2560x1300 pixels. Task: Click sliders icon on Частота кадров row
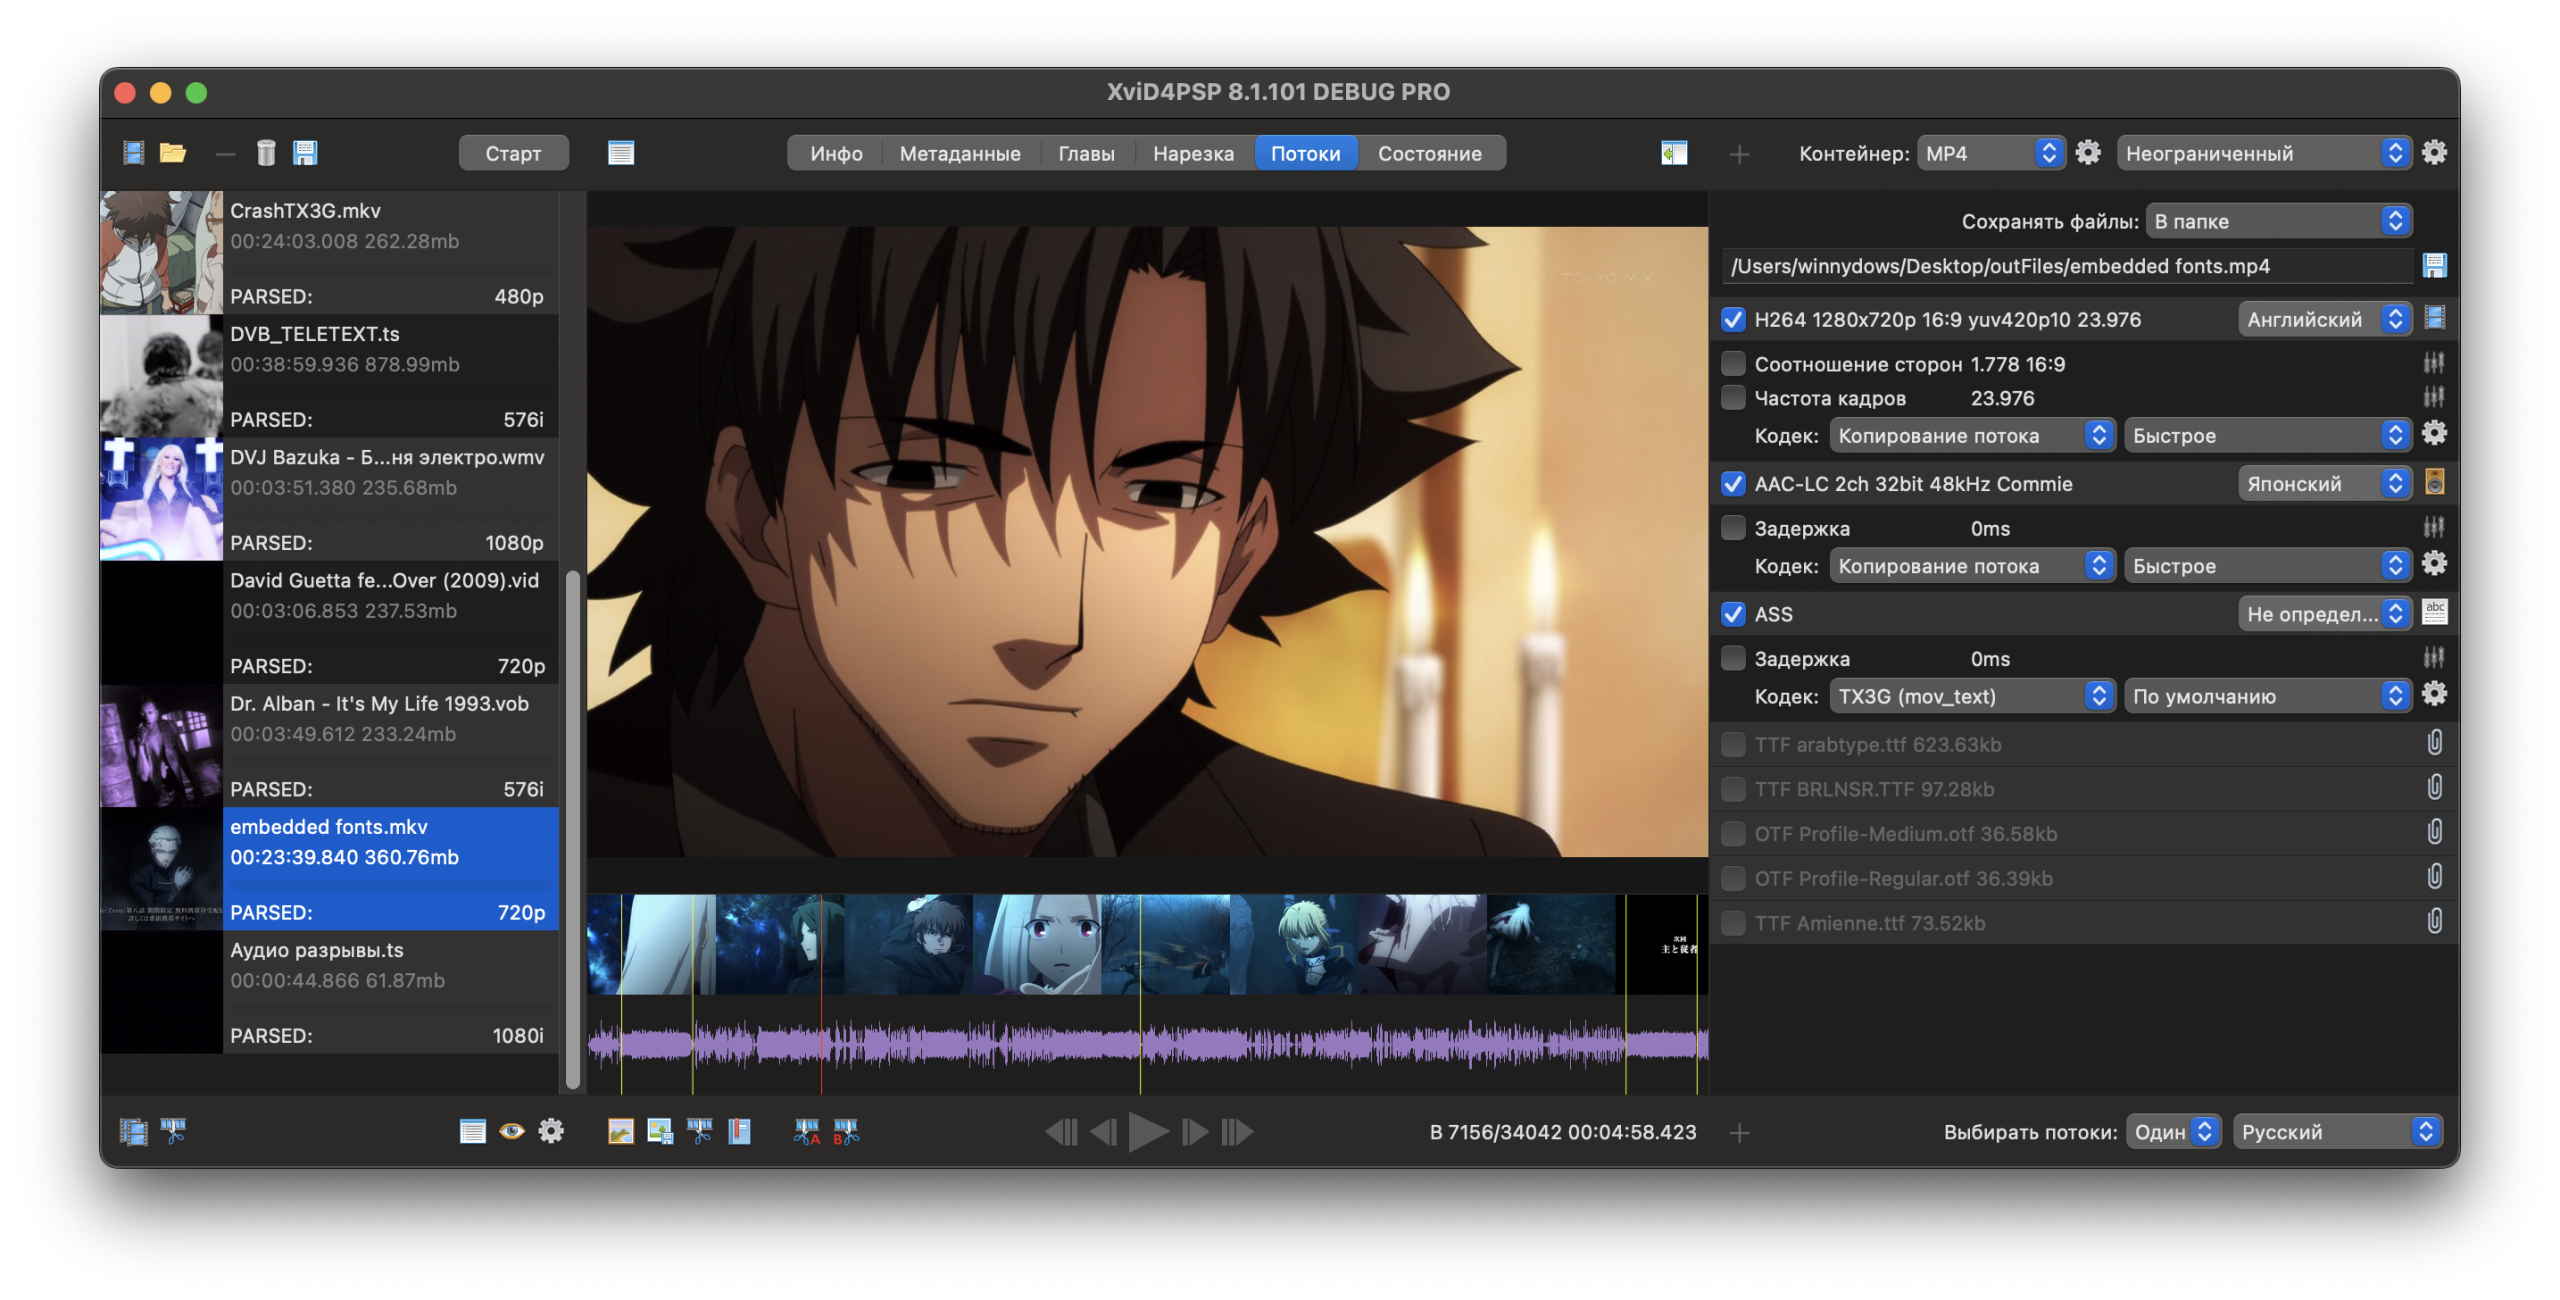2434,397
